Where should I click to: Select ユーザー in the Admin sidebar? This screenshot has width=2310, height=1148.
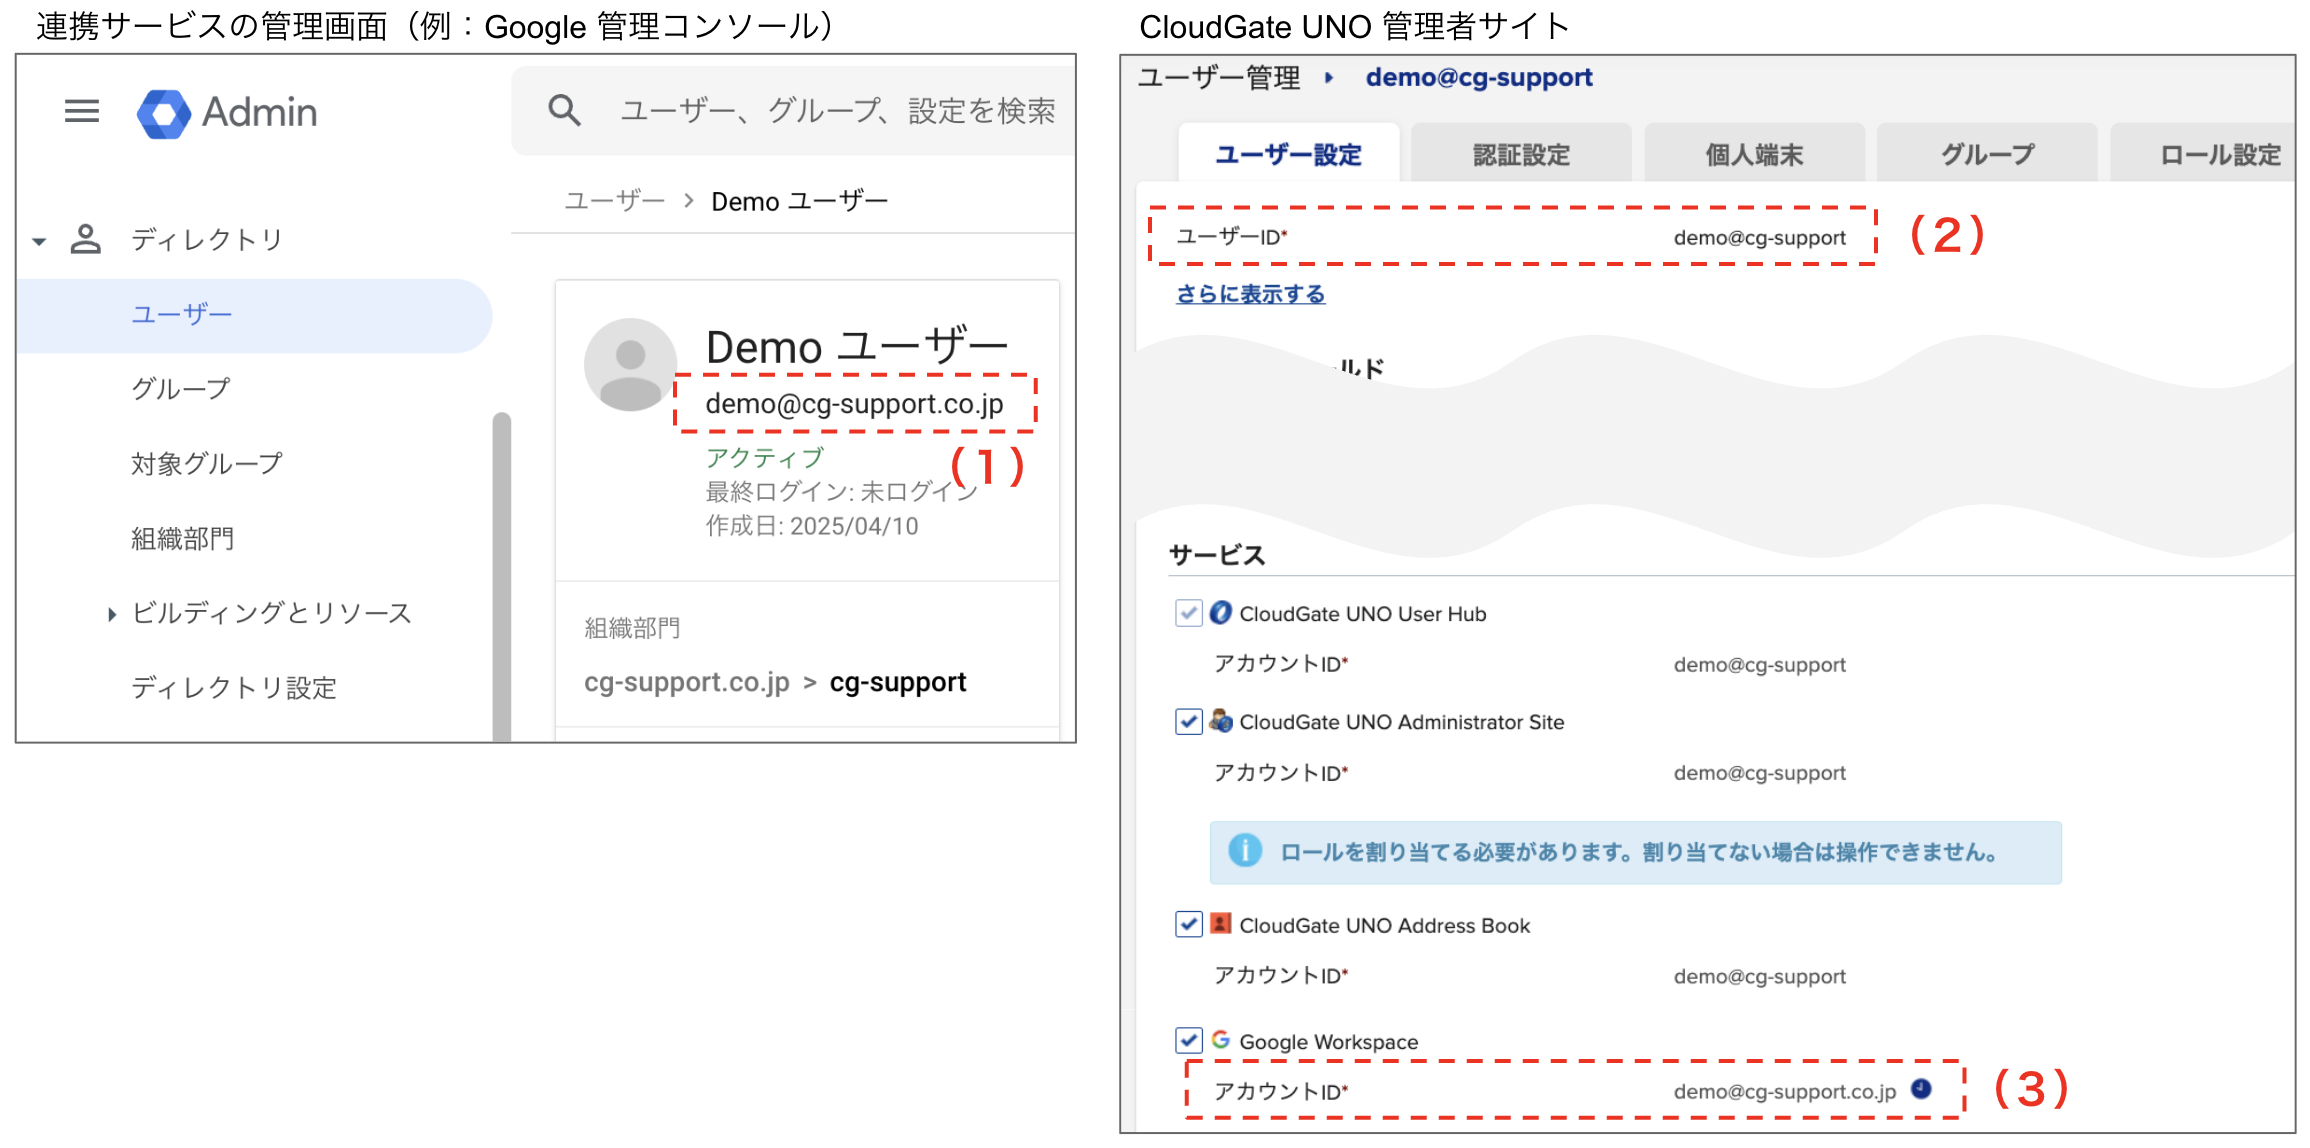pyautogui.click(x=255, y=315)
